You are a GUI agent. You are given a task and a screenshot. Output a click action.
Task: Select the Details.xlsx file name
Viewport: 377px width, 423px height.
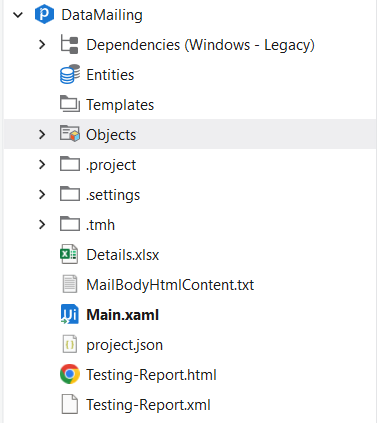(x=123, y=255)
